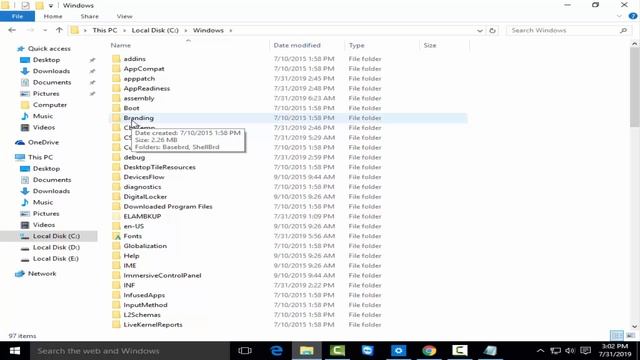Go back using the back arrow
Screen dimensions: 640x360
(x=12, y=30)
